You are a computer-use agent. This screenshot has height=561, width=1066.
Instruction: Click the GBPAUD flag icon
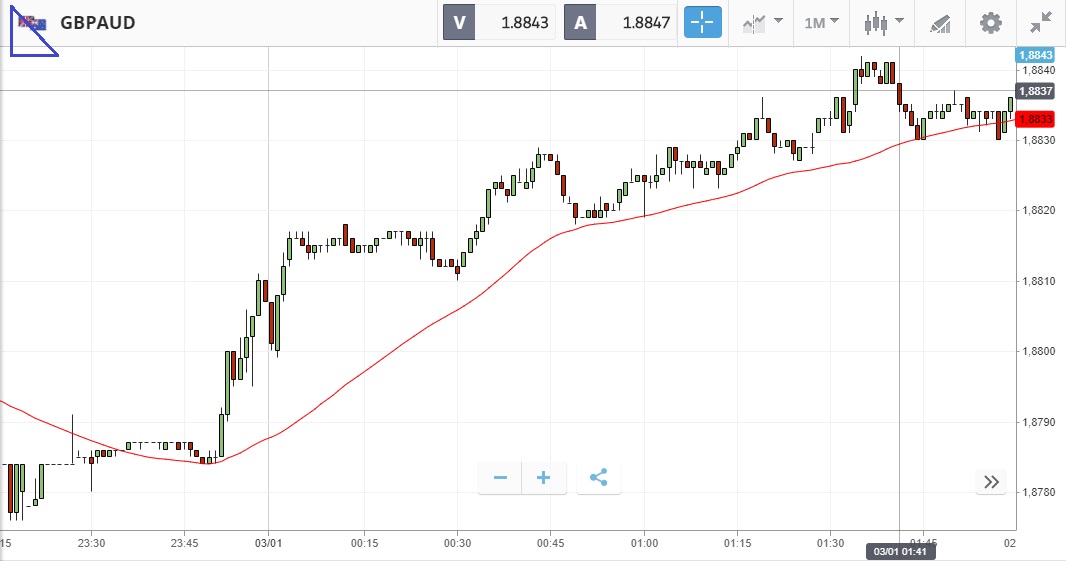pos(32,22)
